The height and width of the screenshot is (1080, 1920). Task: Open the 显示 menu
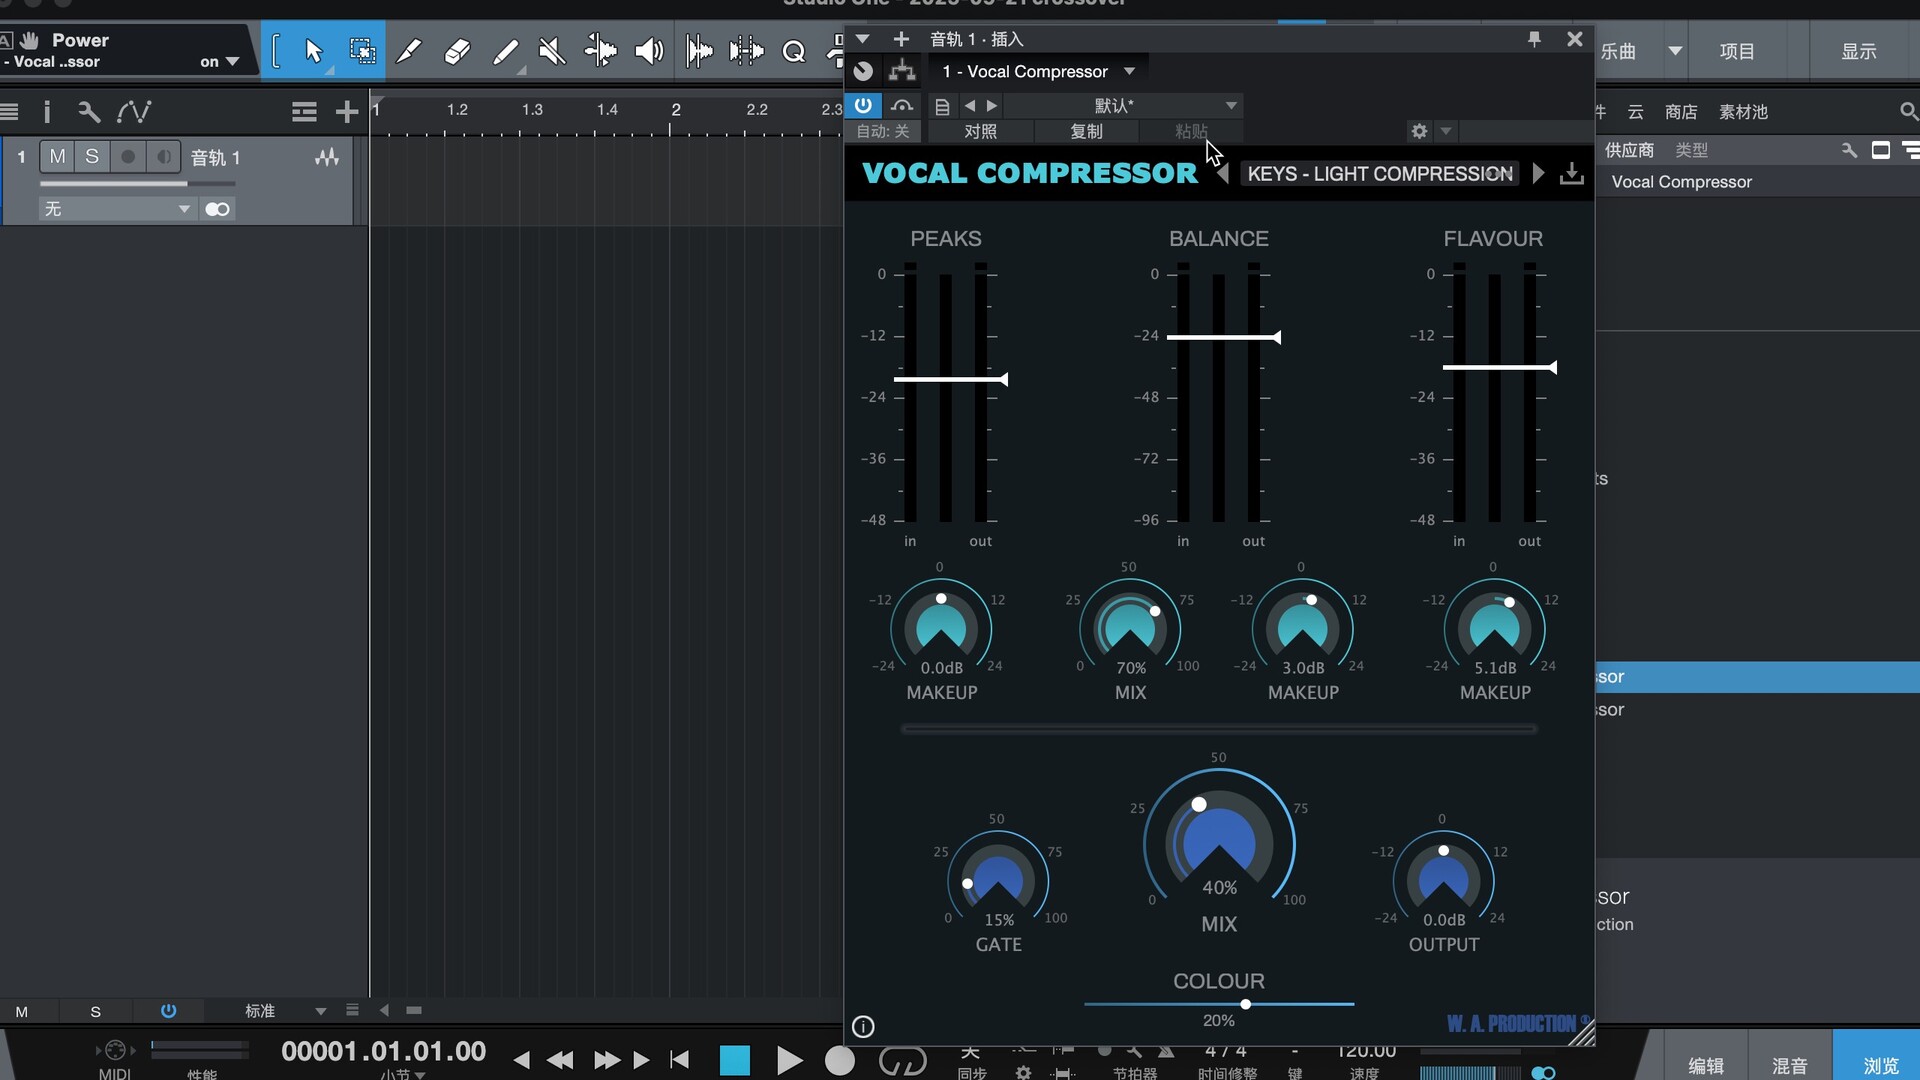pos(1859,51)
